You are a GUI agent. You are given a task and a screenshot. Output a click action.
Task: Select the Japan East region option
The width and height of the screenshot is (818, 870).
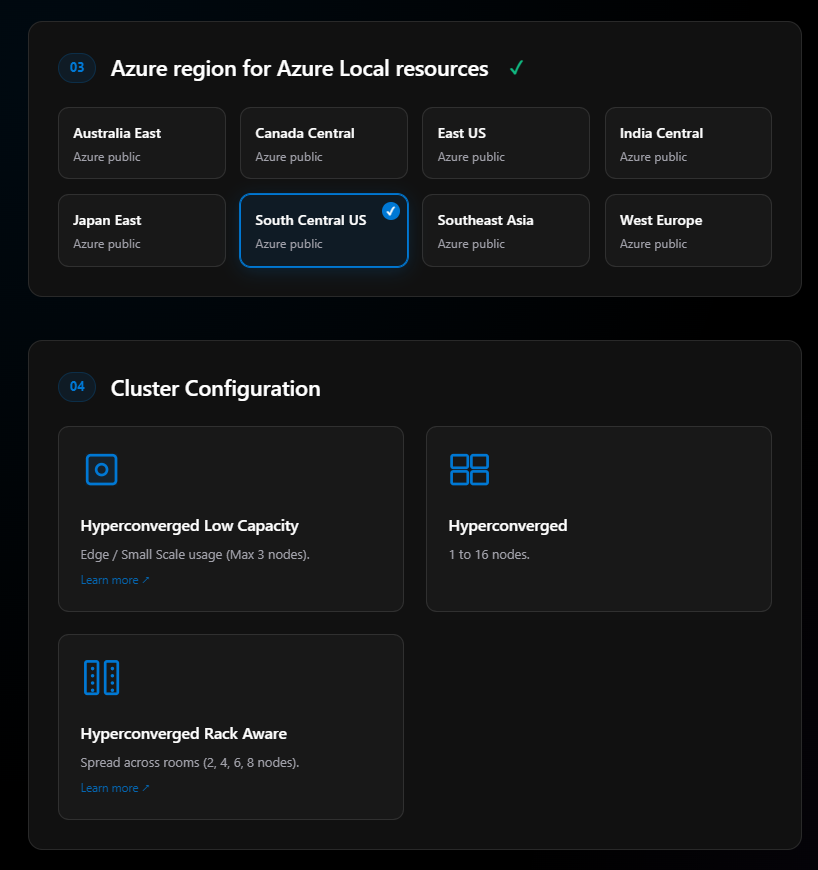(x=142, y=230)
